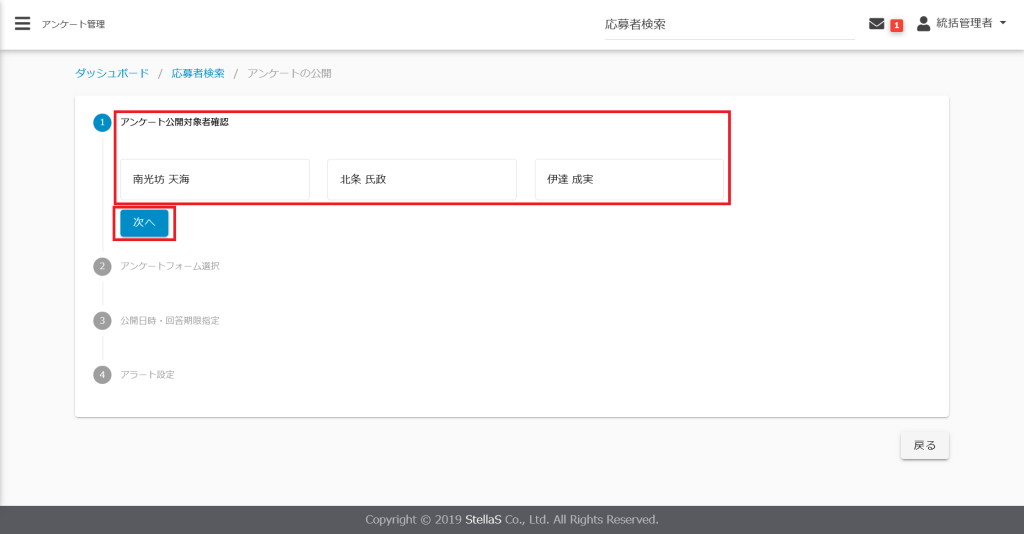
Task: Open the hamburger menu icon
Action: click(x=23, y=24)
